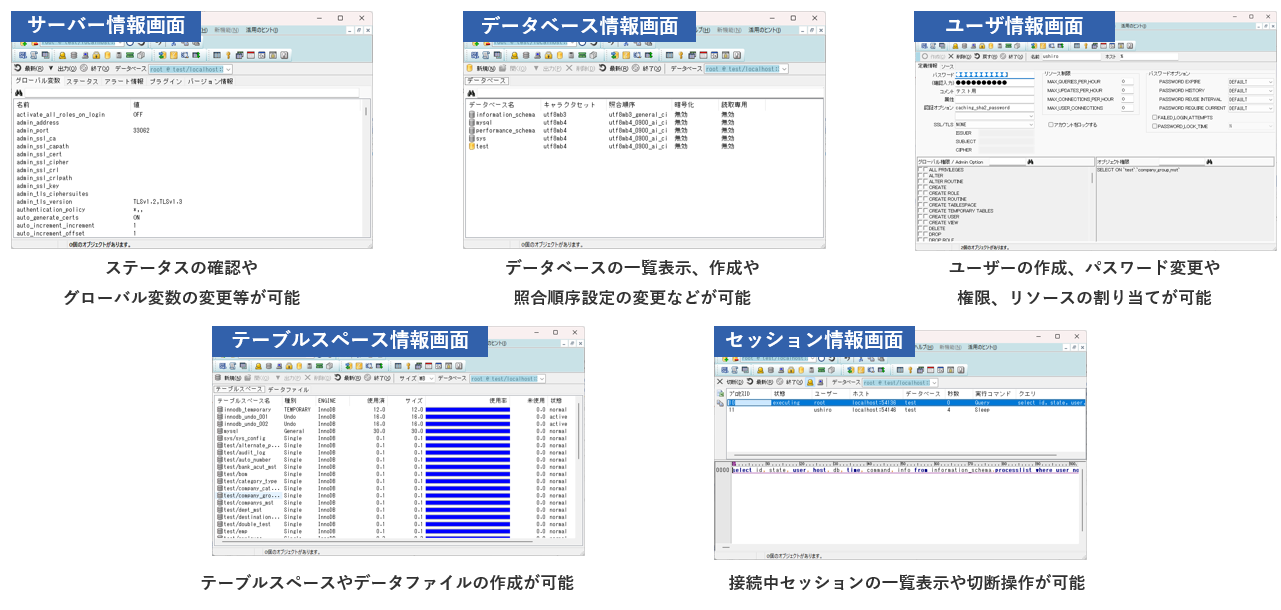The height and width of the screenshot is (610, 1281).
Task: Open the PASSWORD EXPIRE DEFAULT dropdown
Action: 1250,81
